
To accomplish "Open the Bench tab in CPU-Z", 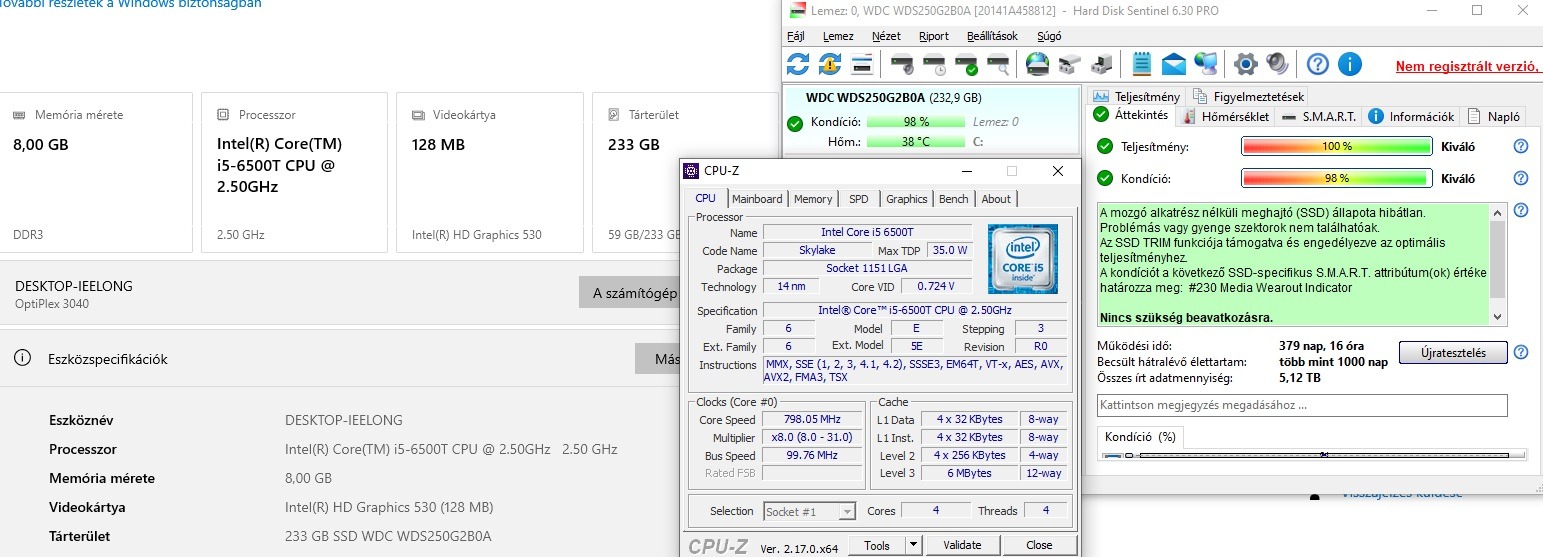I will 954,199.
